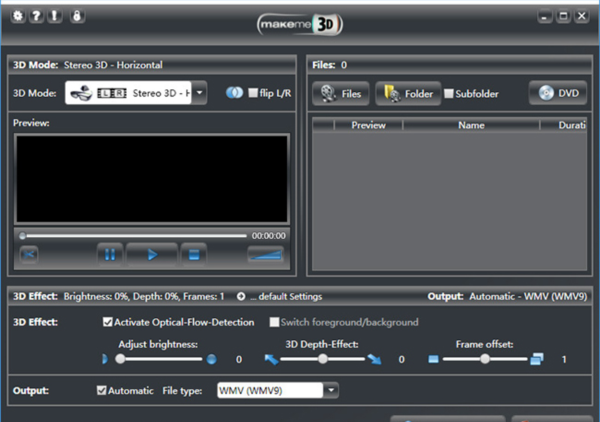Open the settings gear icon
The image size is (600, 422).
[x=18, y=16]
